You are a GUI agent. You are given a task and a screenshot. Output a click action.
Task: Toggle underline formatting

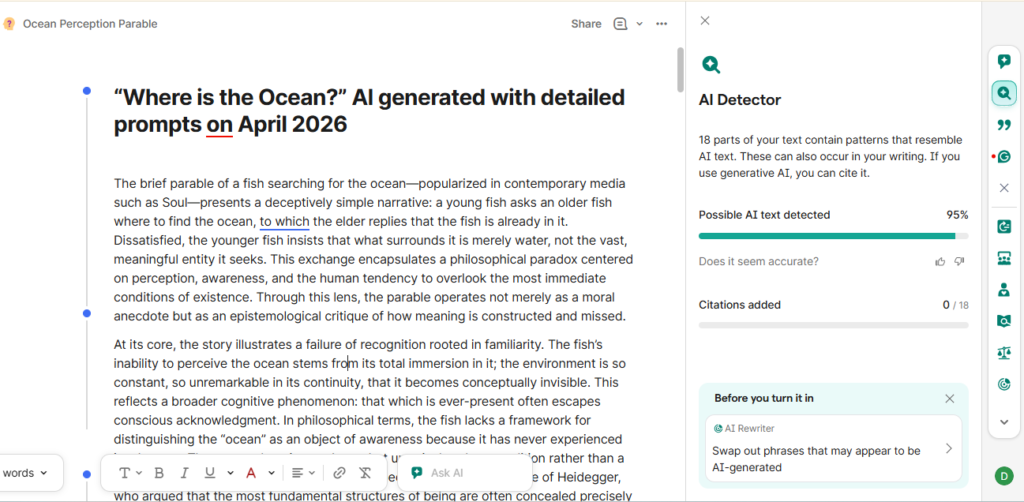coord(210,473)
